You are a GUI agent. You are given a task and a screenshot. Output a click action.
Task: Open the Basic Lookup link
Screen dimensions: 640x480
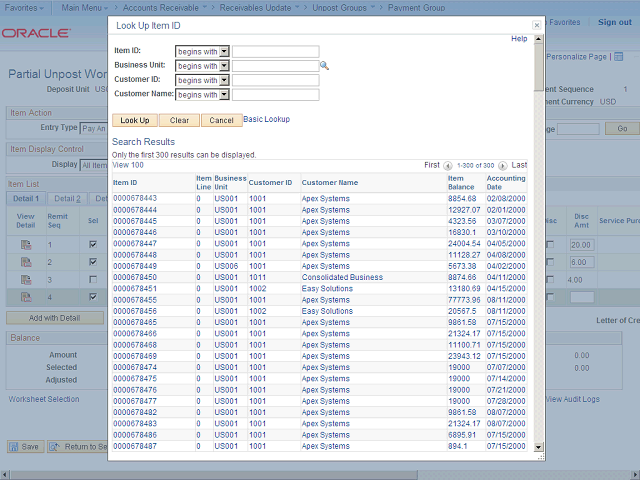266,119
